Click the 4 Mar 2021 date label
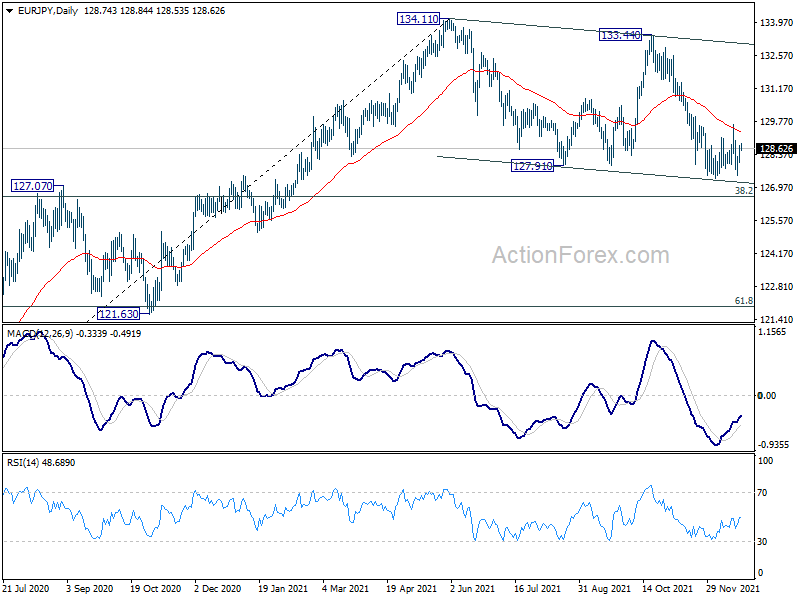The height and width of the screenshot is (600, 800). [x=345, y=589]
